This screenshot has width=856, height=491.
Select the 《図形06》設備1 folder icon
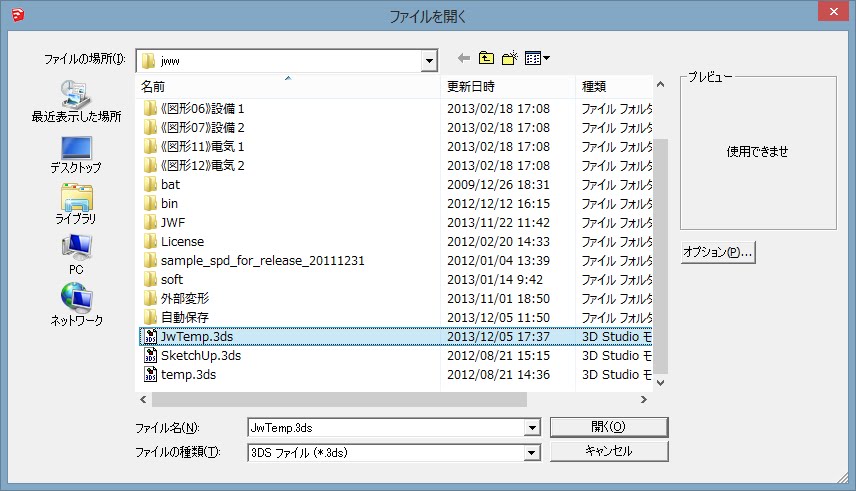(150, 108)
